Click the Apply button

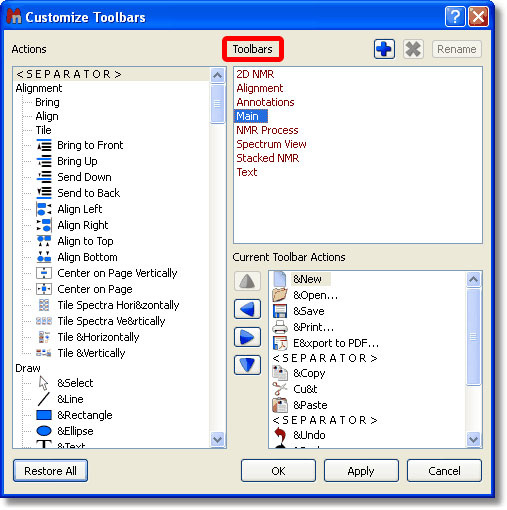[361, 471]
